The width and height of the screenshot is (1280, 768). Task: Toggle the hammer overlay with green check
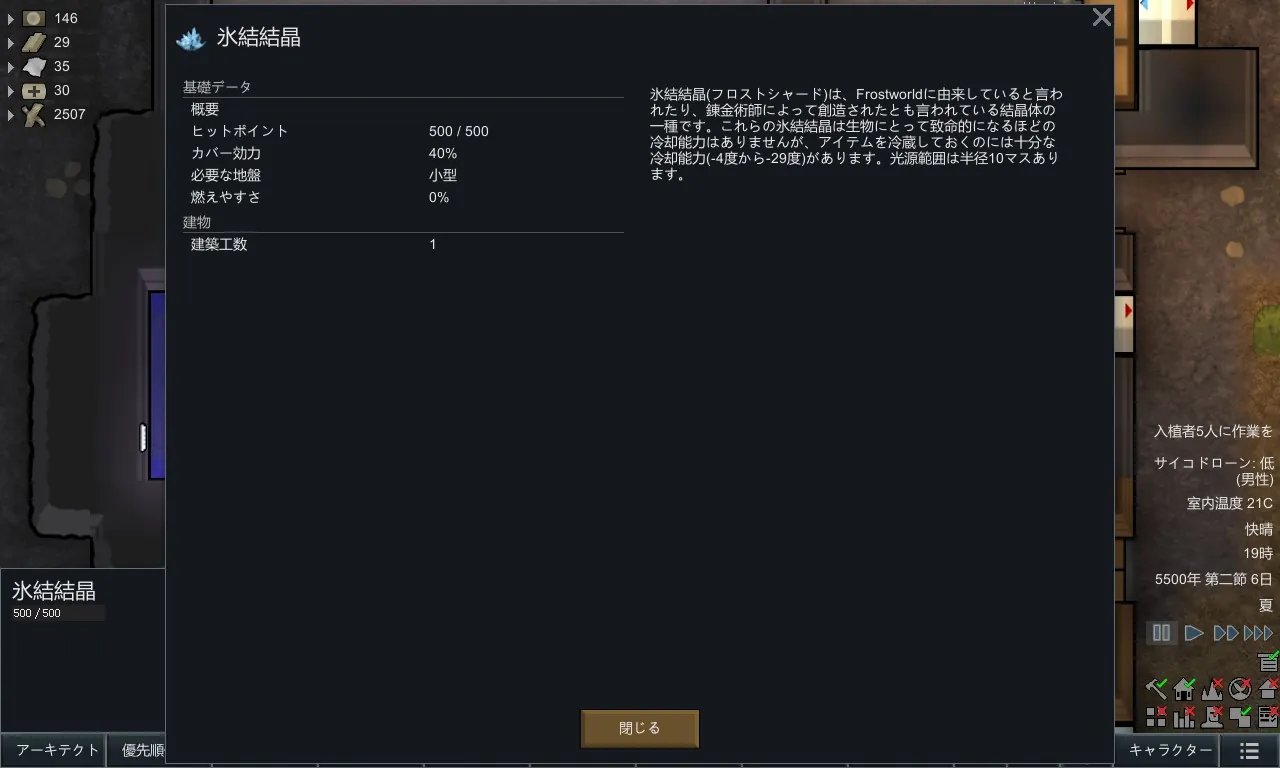tap(1157, 688)
